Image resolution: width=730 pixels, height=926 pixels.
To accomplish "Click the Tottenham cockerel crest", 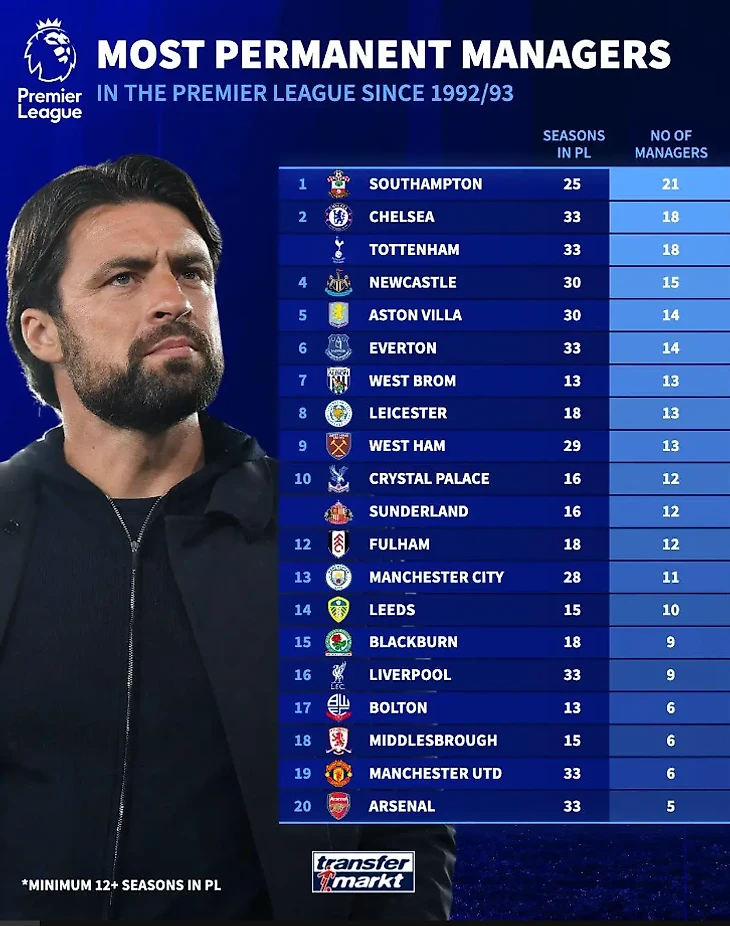I will pyautogui.click(x=339, y=250).
